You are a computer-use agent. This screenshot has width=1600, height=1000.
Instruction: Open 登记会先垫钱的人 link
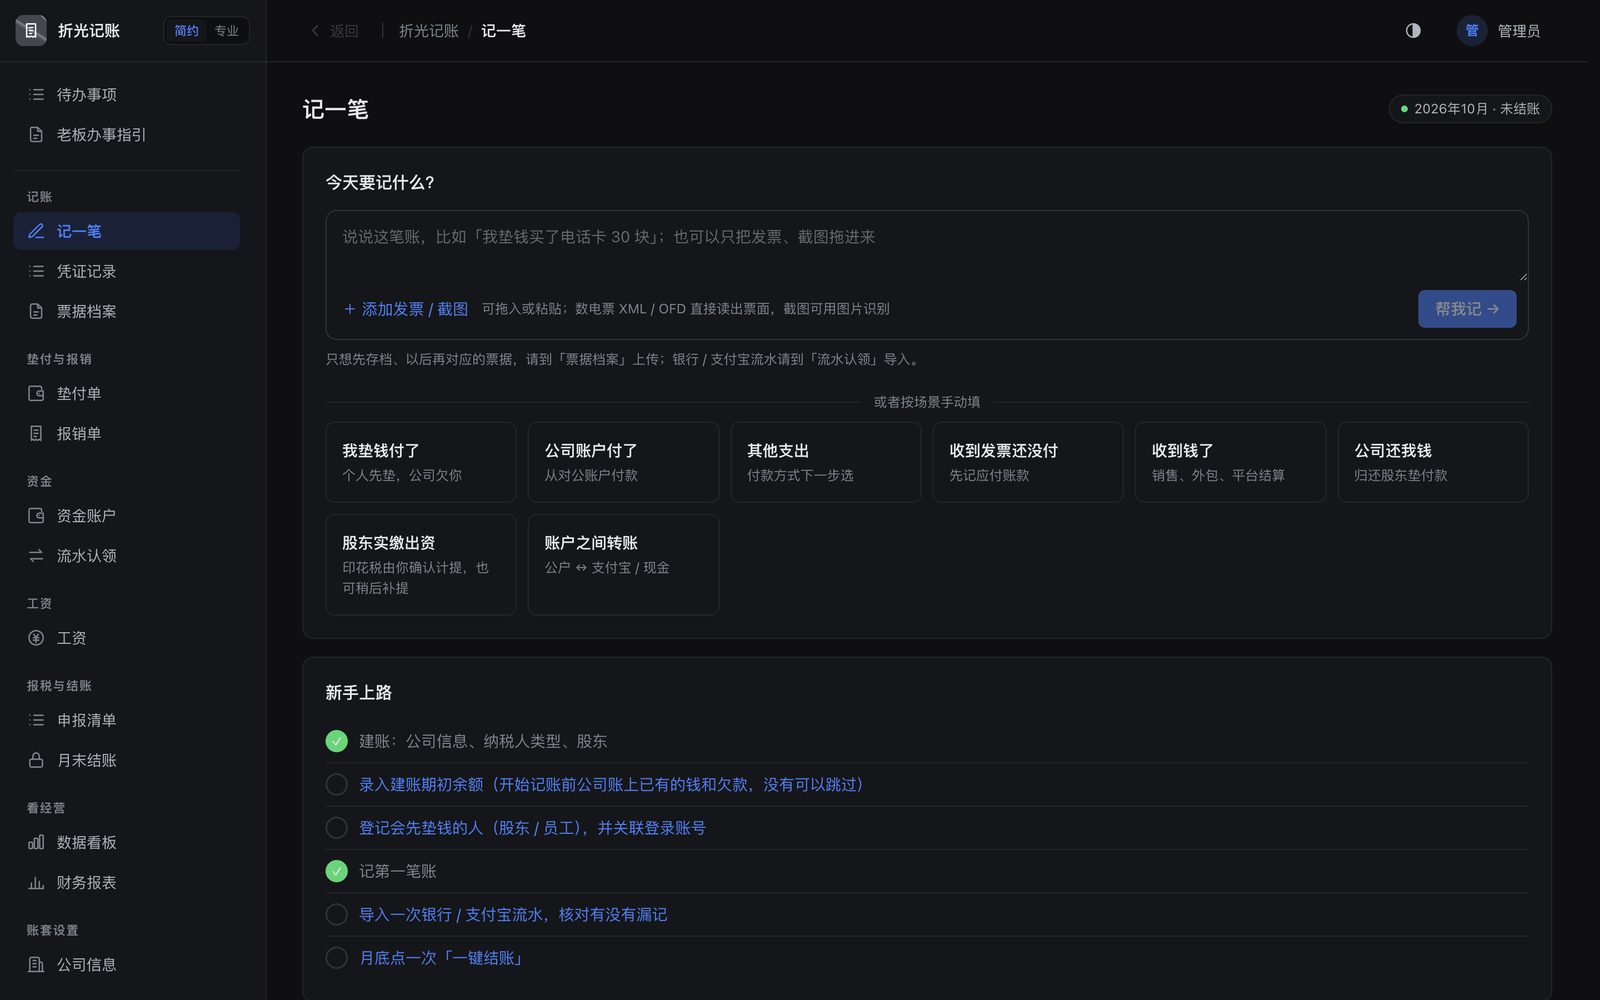click(532, 827)
